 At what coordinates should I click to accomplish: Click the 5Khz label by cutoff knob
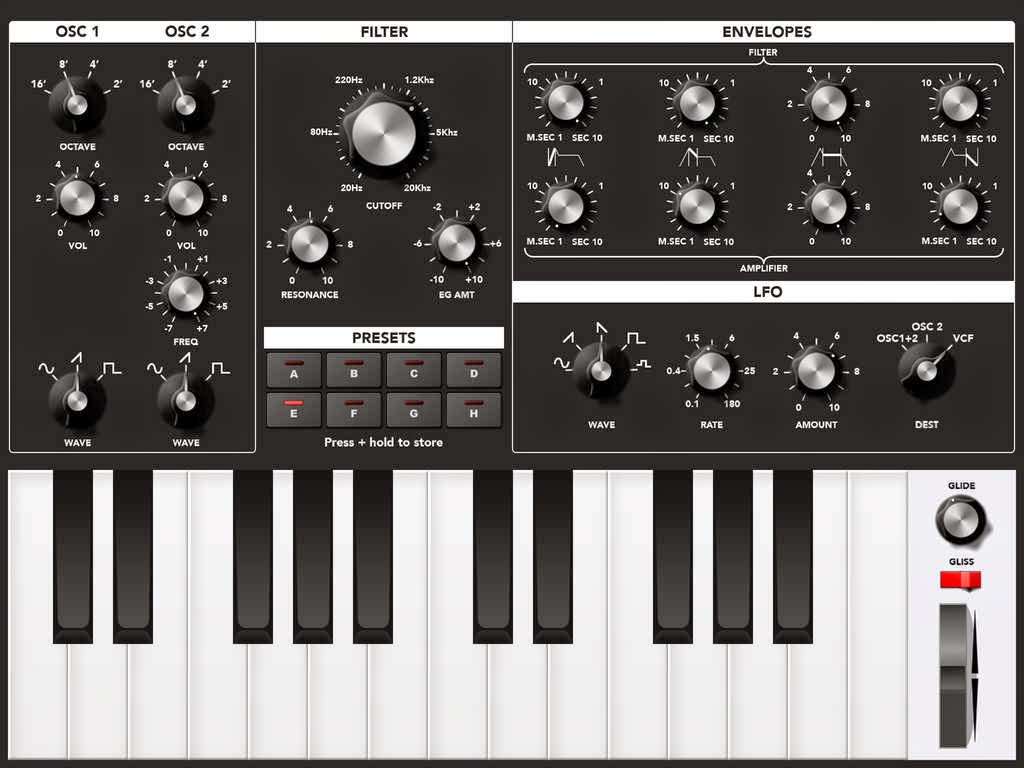pos(446,132)
